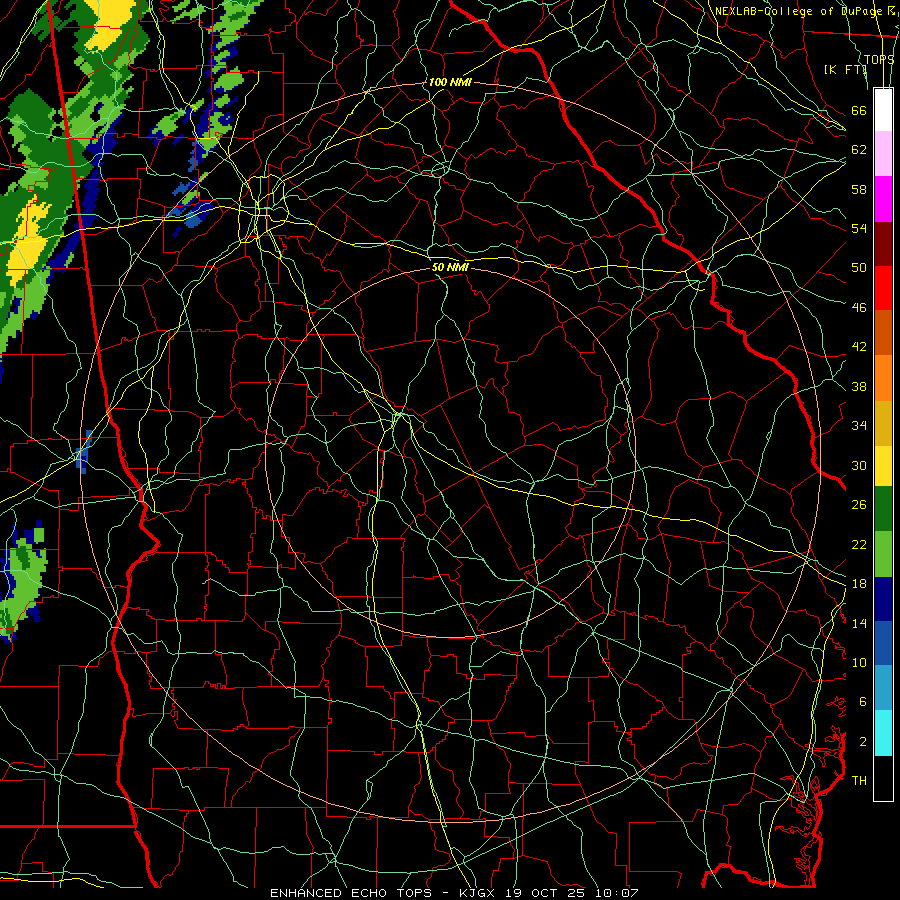
Task: Click the '42' legend value
Action: (x=859, y=347)
